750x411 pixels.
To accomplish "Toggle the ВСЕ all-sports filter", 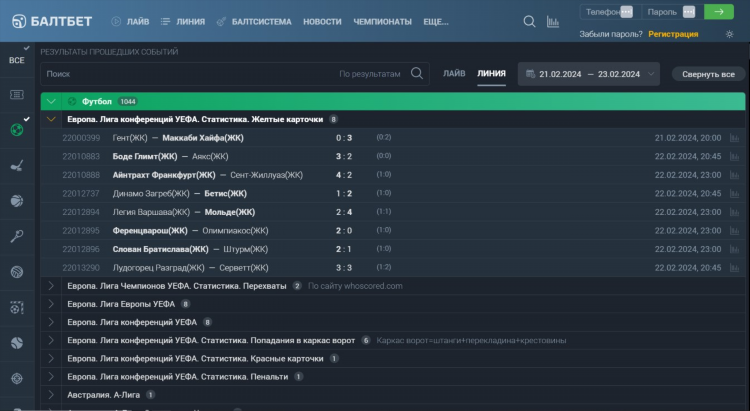I will click(x=17, y=60).
